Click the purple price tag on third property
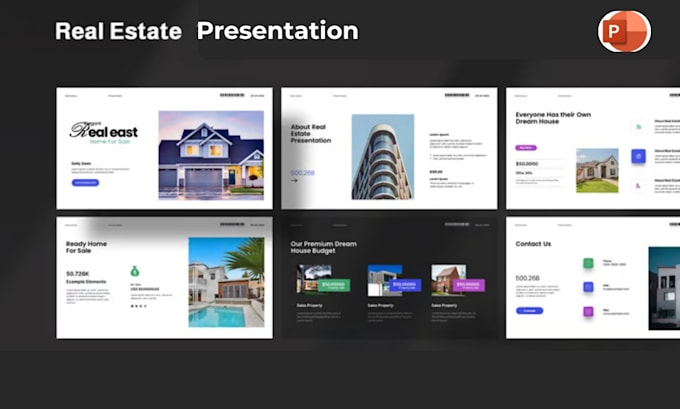 (469, 285)
